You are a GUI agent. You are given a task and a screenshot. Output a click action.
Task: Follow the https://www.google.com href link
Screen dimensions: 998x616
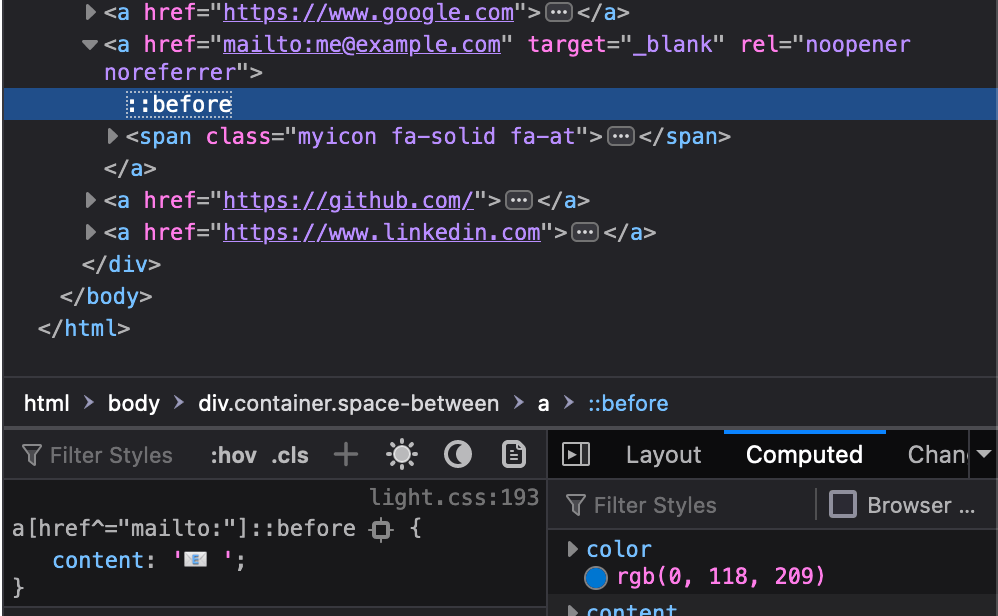pyautogui.click(x=369, y=12)
